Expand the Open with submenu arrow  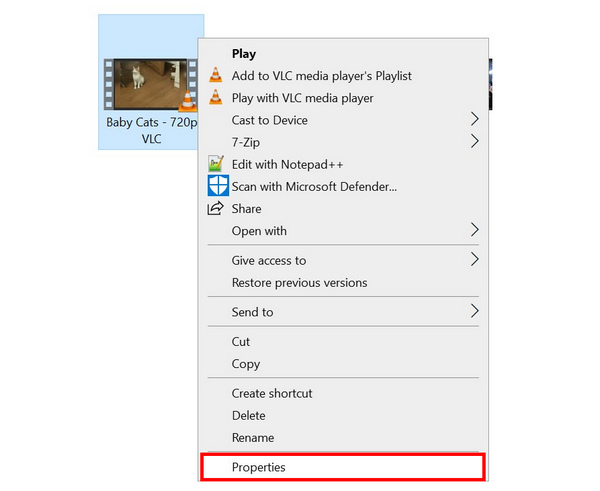pos(474,230)
